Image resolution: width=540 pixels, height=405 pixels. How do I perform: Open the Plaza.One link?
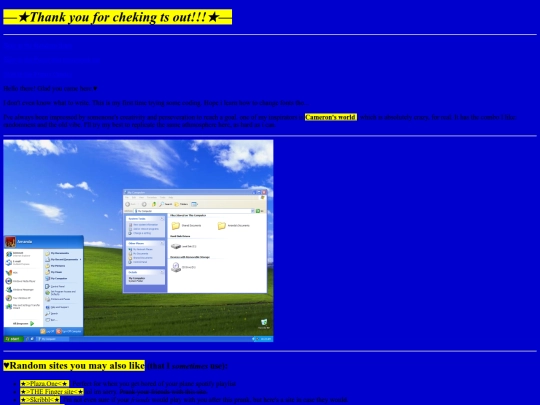(x=44, y=384)
